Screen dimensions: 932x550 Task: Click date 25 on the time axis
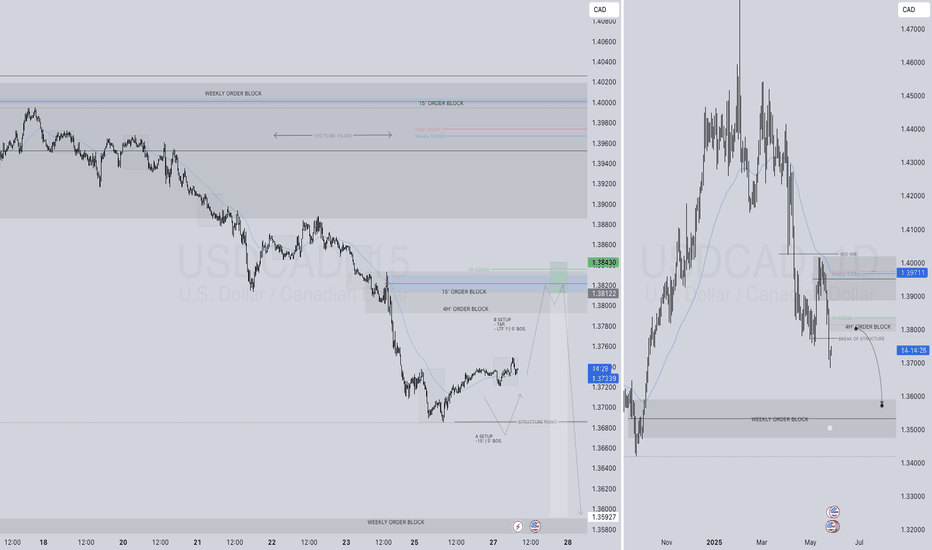414,542
